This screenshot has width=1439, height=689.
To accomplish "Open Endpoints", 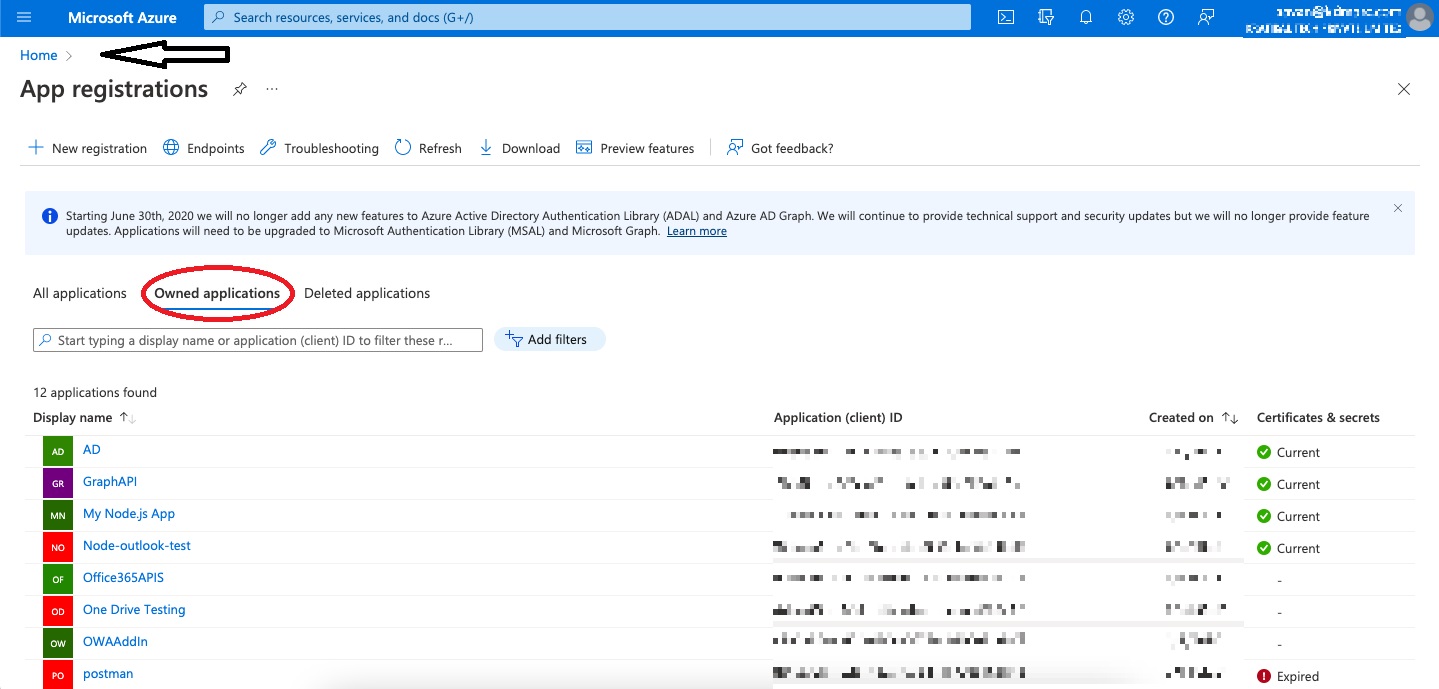I will (204, 148).
